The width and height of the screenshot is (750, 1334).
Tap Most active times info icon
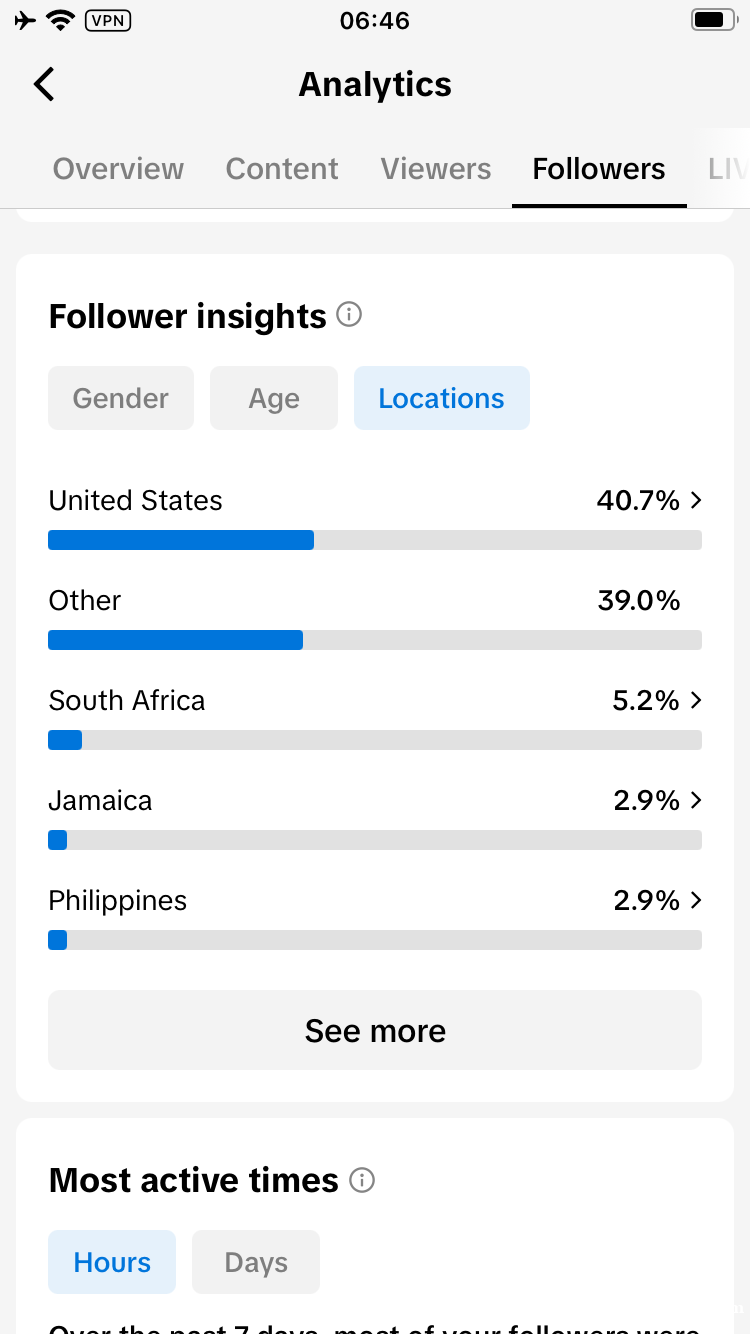coord(362,1180)
